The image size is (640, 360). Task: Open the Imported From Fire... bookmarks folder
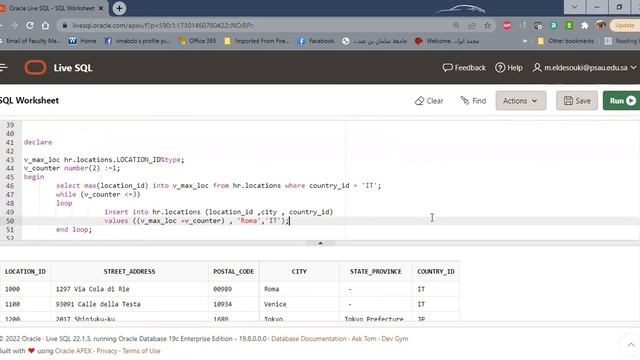click(x=257, y=41)
